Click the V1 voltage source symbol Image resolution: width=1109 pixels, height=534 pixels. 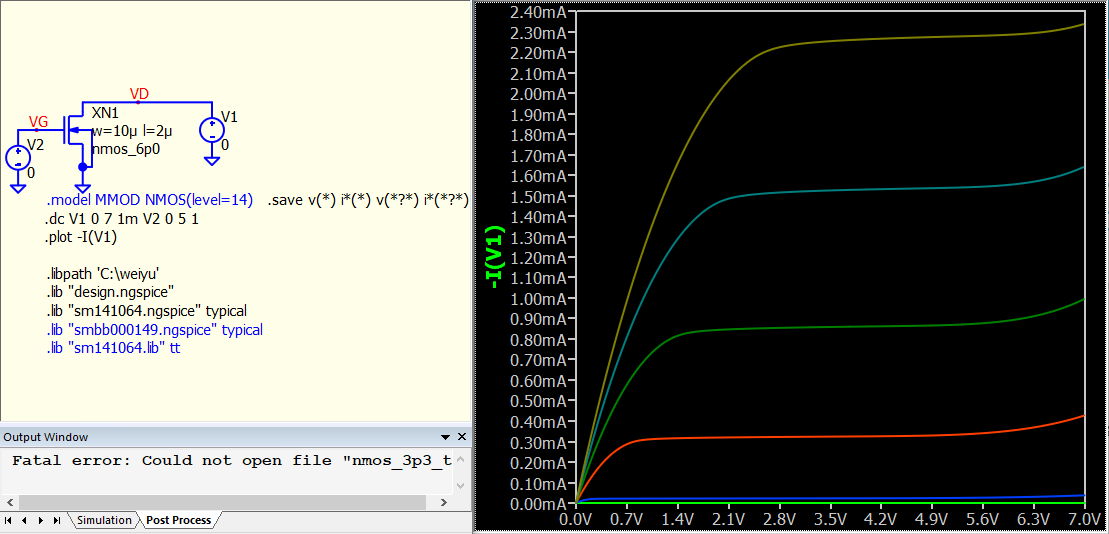click(x=211, y=130)
